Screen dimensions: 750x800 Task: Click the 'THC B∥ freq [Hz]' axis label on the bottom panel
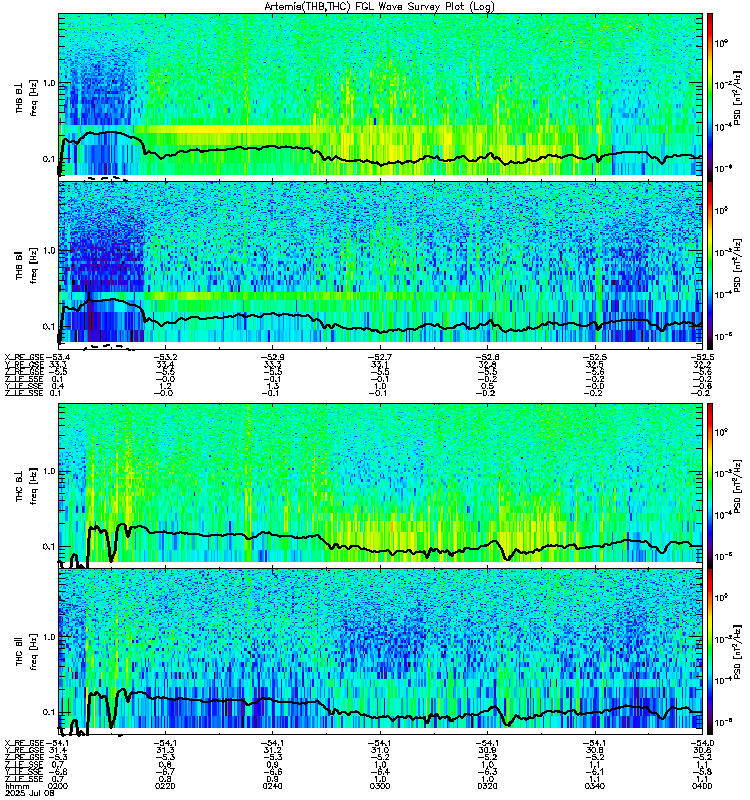tap(27, 652)
